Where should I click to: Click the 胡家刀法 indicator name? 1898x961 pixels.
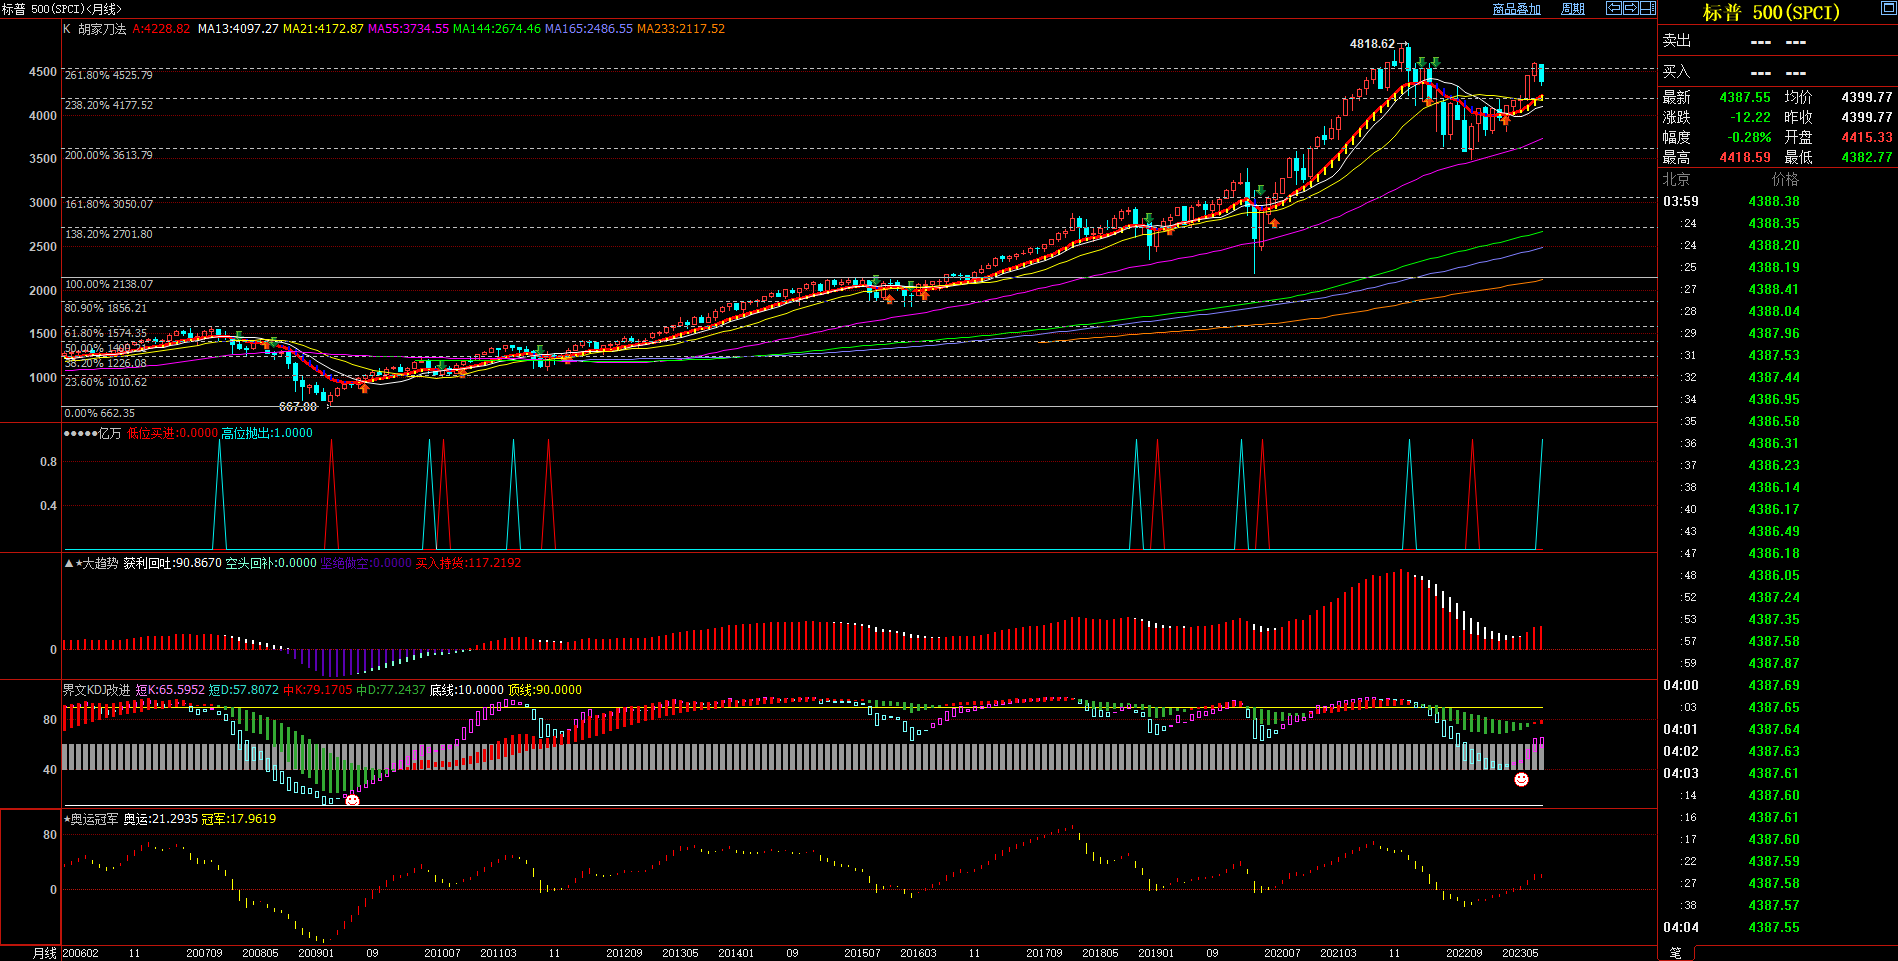[102, 29]
